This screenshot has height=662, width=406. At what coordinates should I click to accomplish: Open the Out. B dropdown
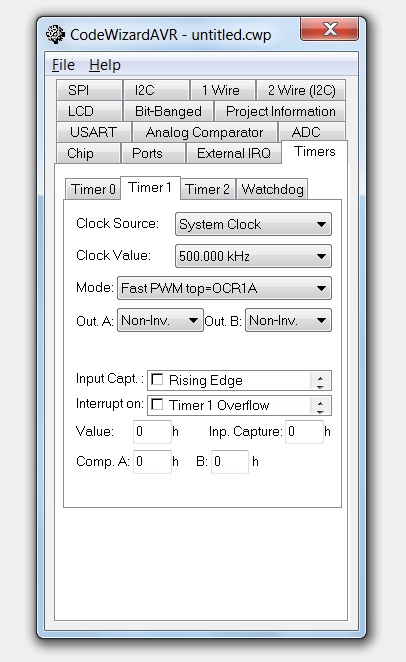[x=288, y=320]
